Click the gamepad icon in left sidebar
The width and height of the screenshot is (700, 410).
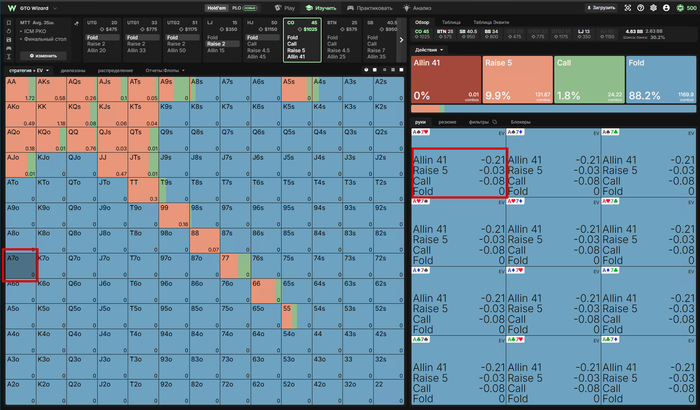pos(8,48)
